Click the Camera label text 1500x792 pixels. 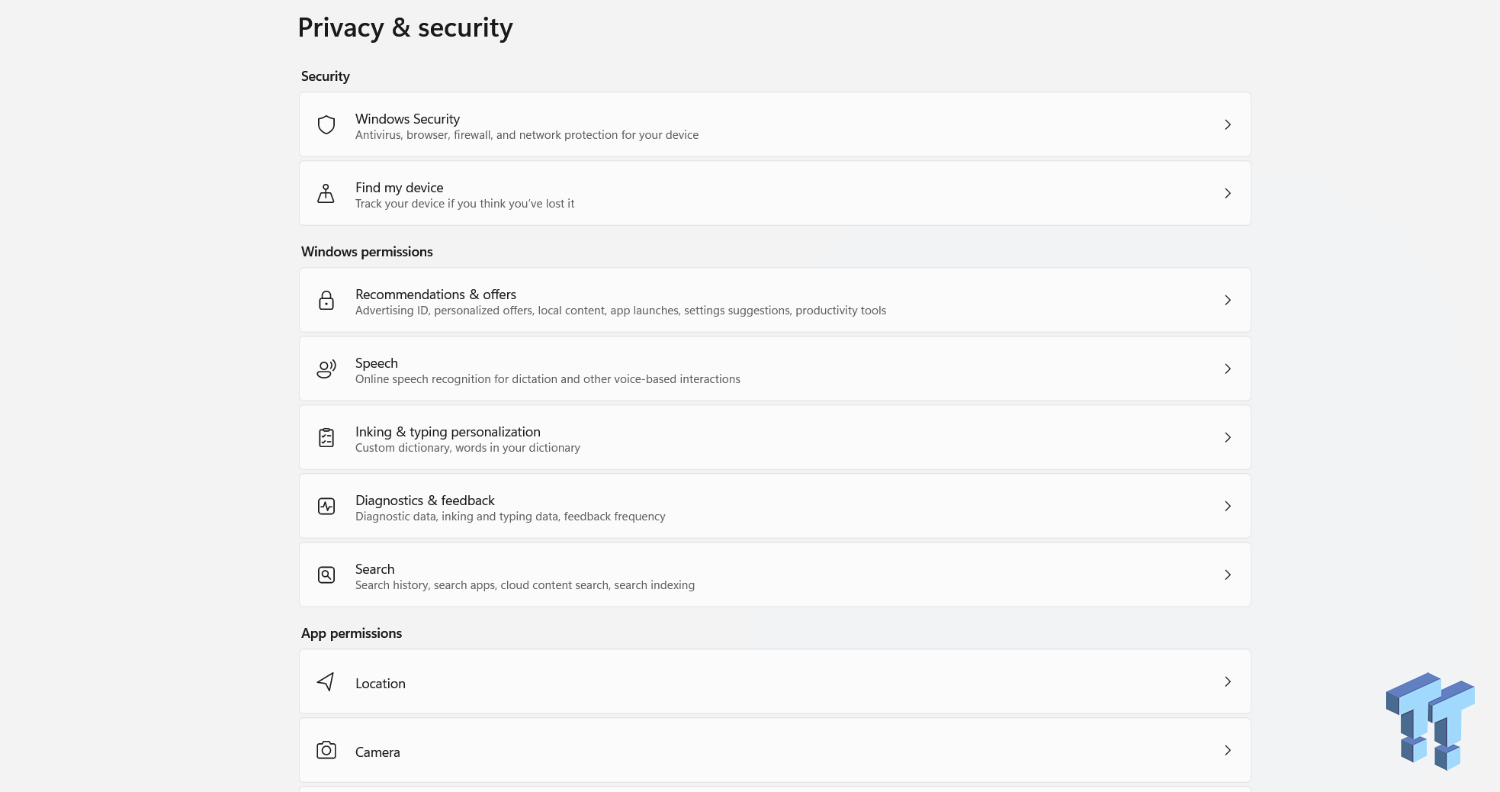(x=378, y=752)
